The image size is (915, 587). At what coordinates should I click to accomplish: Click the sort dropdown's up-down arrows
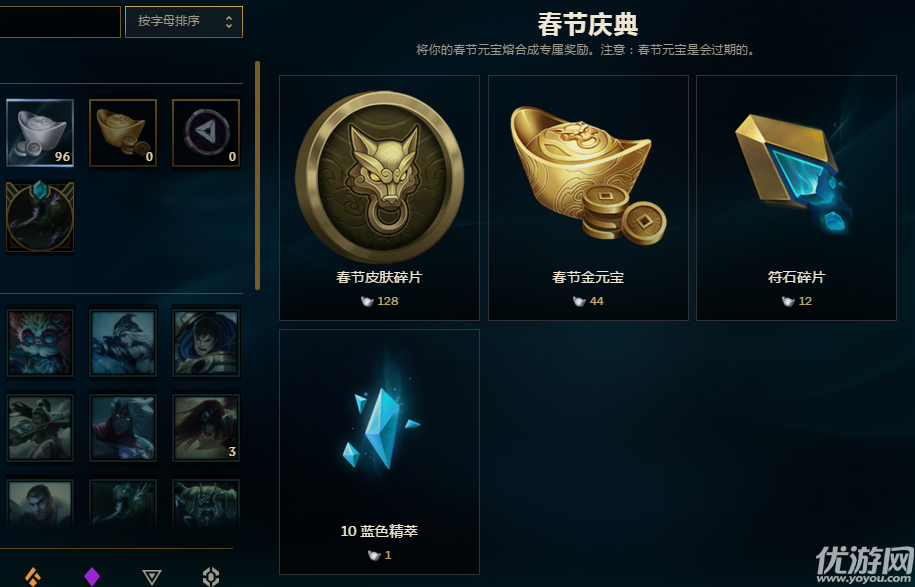point(229,22)
